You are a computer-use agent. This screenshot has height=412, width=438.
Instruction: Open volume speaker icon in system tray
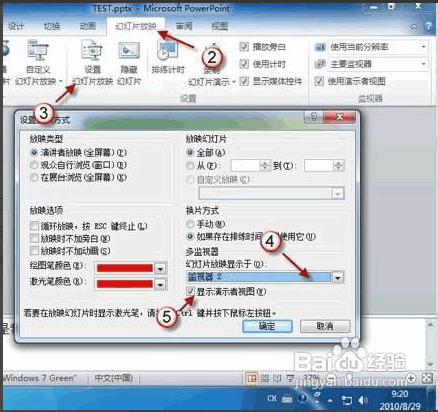point(363,400)
